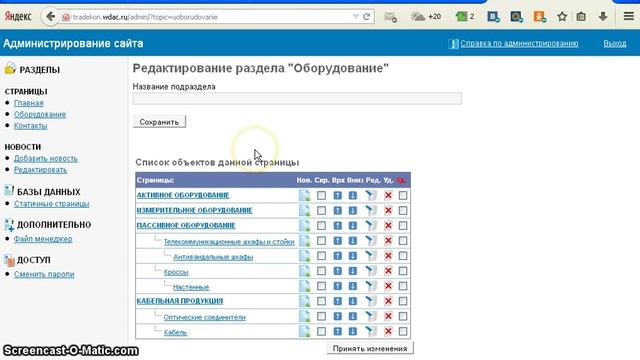Tick delete-selection checkbox for Настенные

tap(403, 286)
